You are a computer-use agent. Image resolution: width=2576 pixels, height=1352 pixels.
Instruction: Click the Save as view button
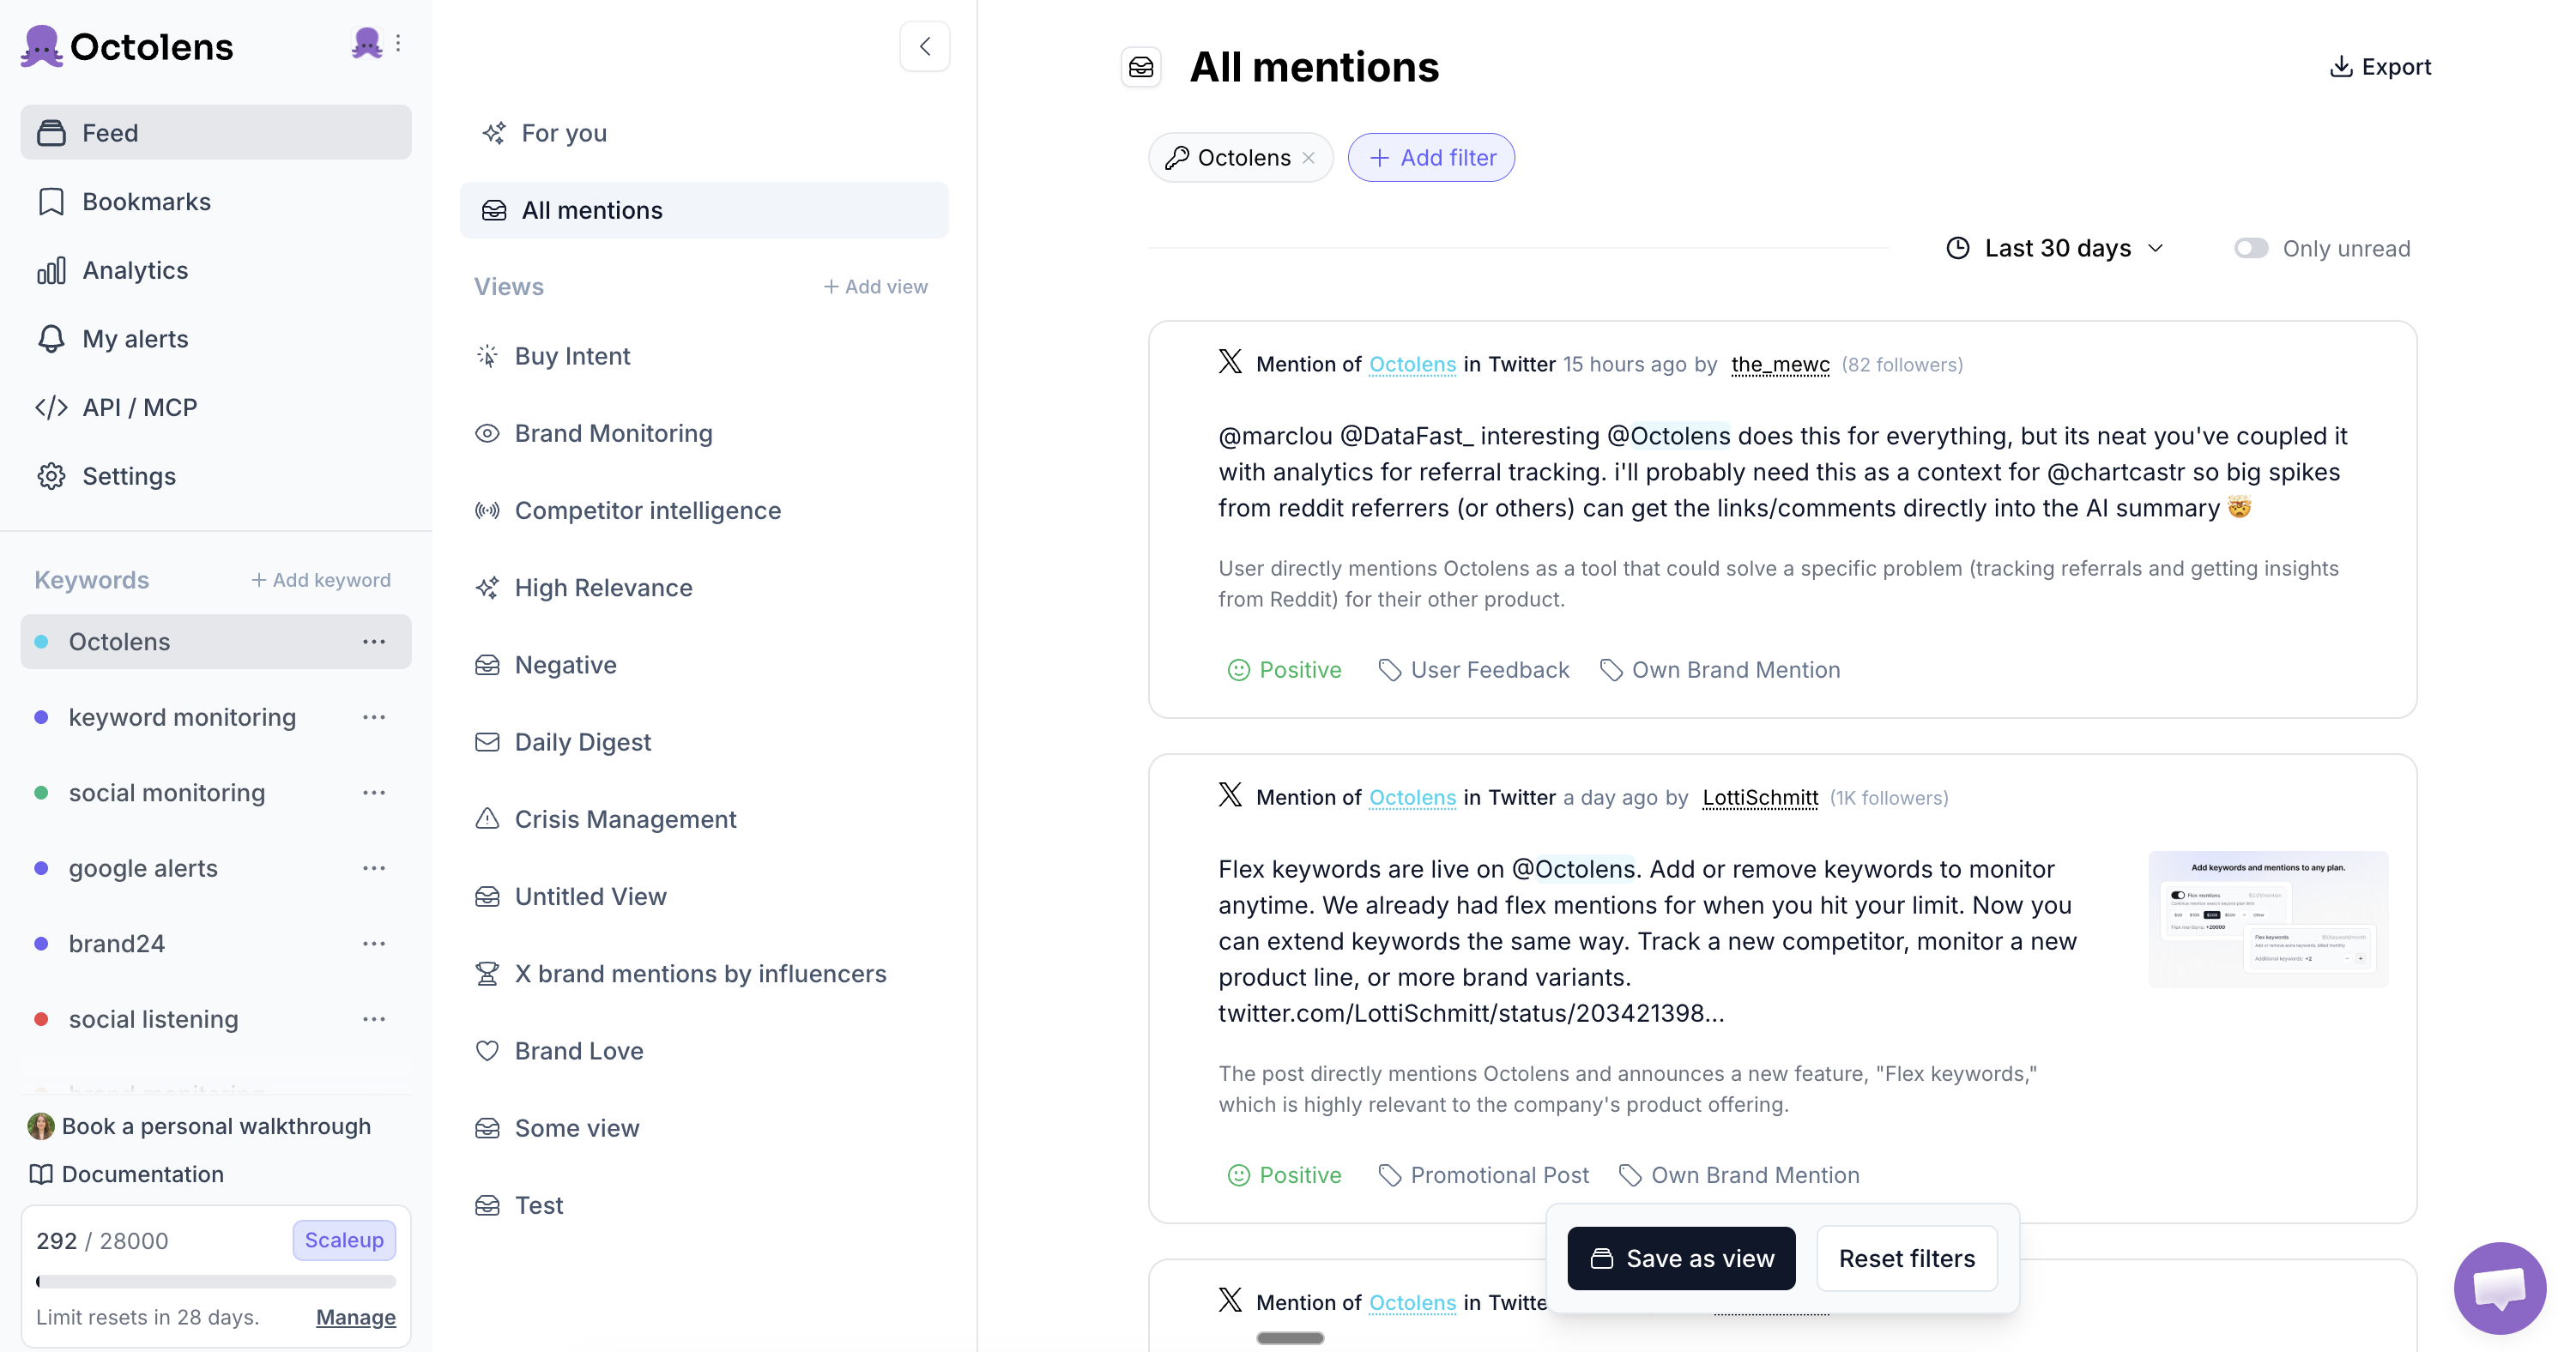(x=1681, y=1258)
